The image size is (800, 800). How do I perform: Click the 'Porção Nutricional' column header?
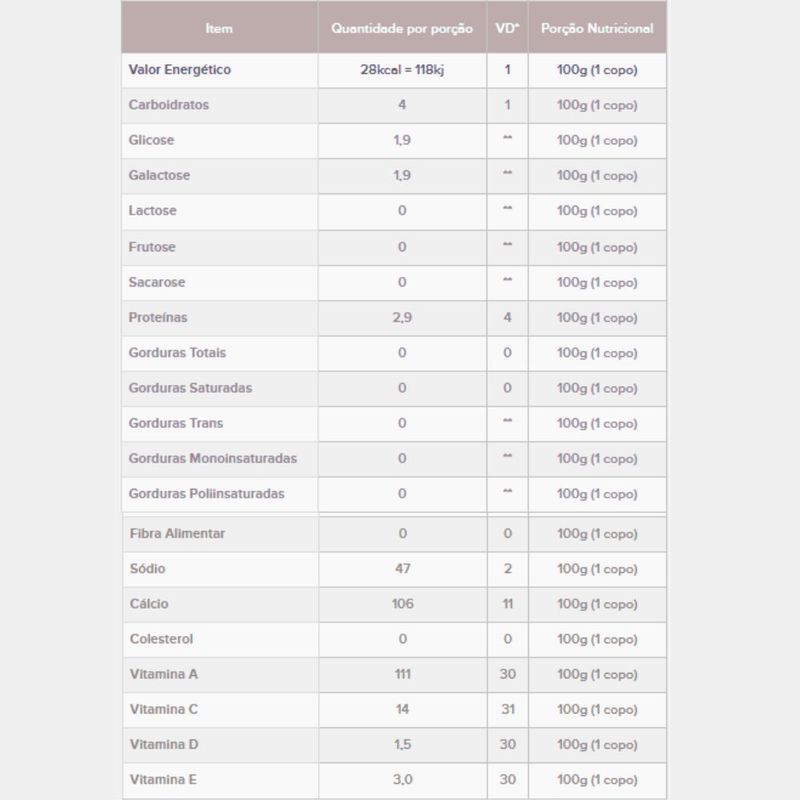pyautogui.click(x=597, y=28)
